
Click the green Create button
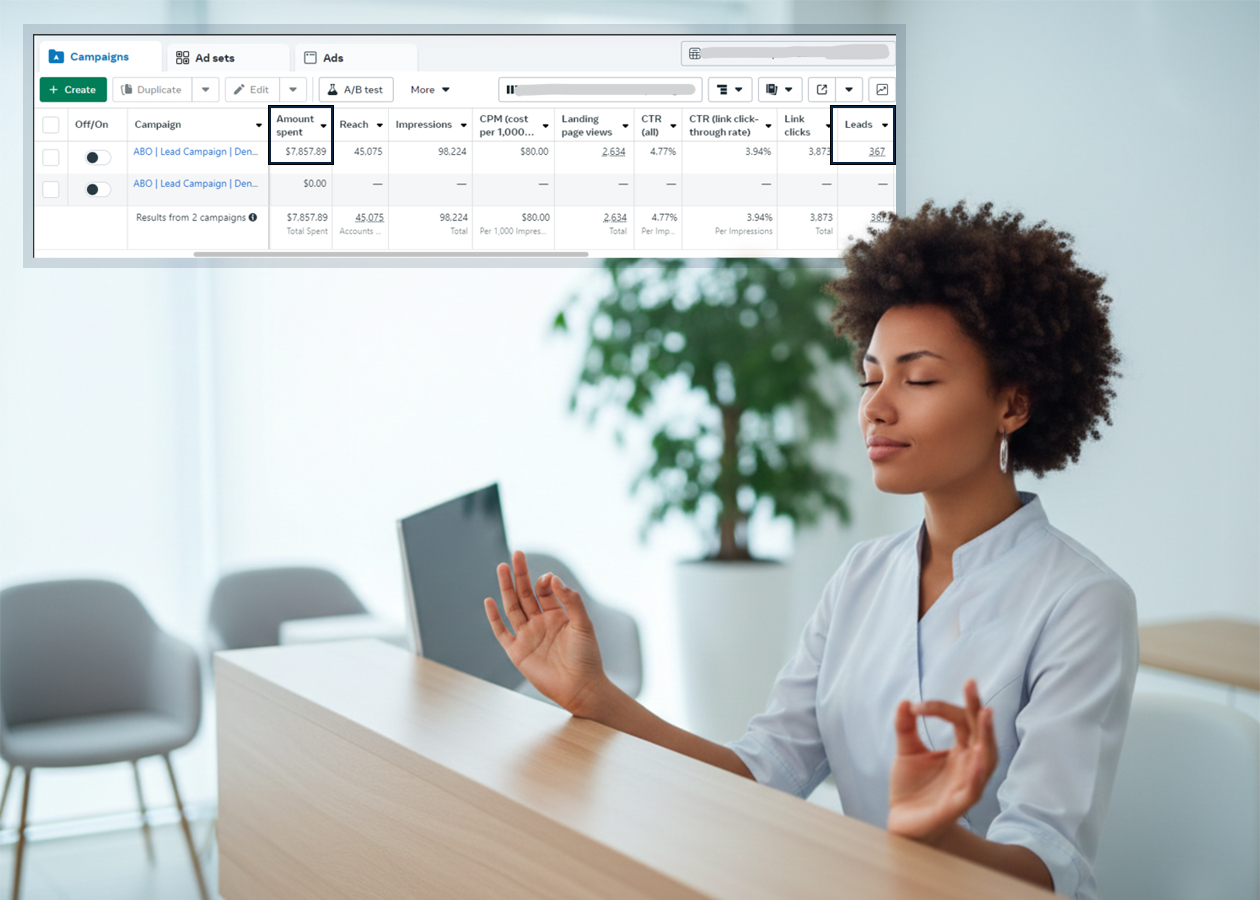[73, 90]
